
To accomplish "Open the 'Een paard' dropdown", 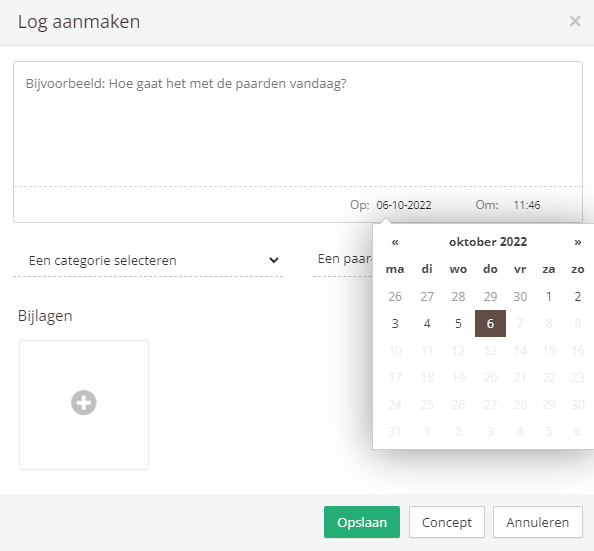I will click(x=343, y=259).
